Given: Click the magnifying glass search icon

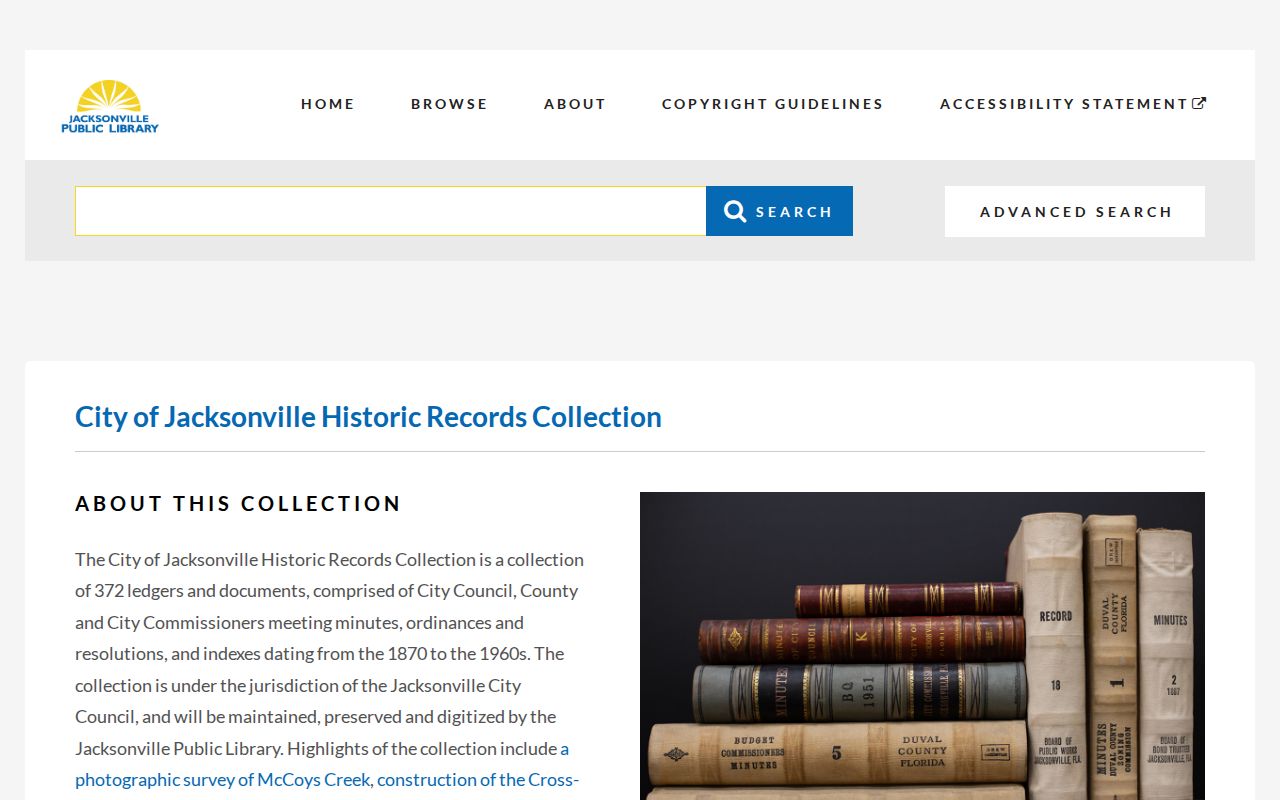Looking at the screenshot, I should 735,211.
